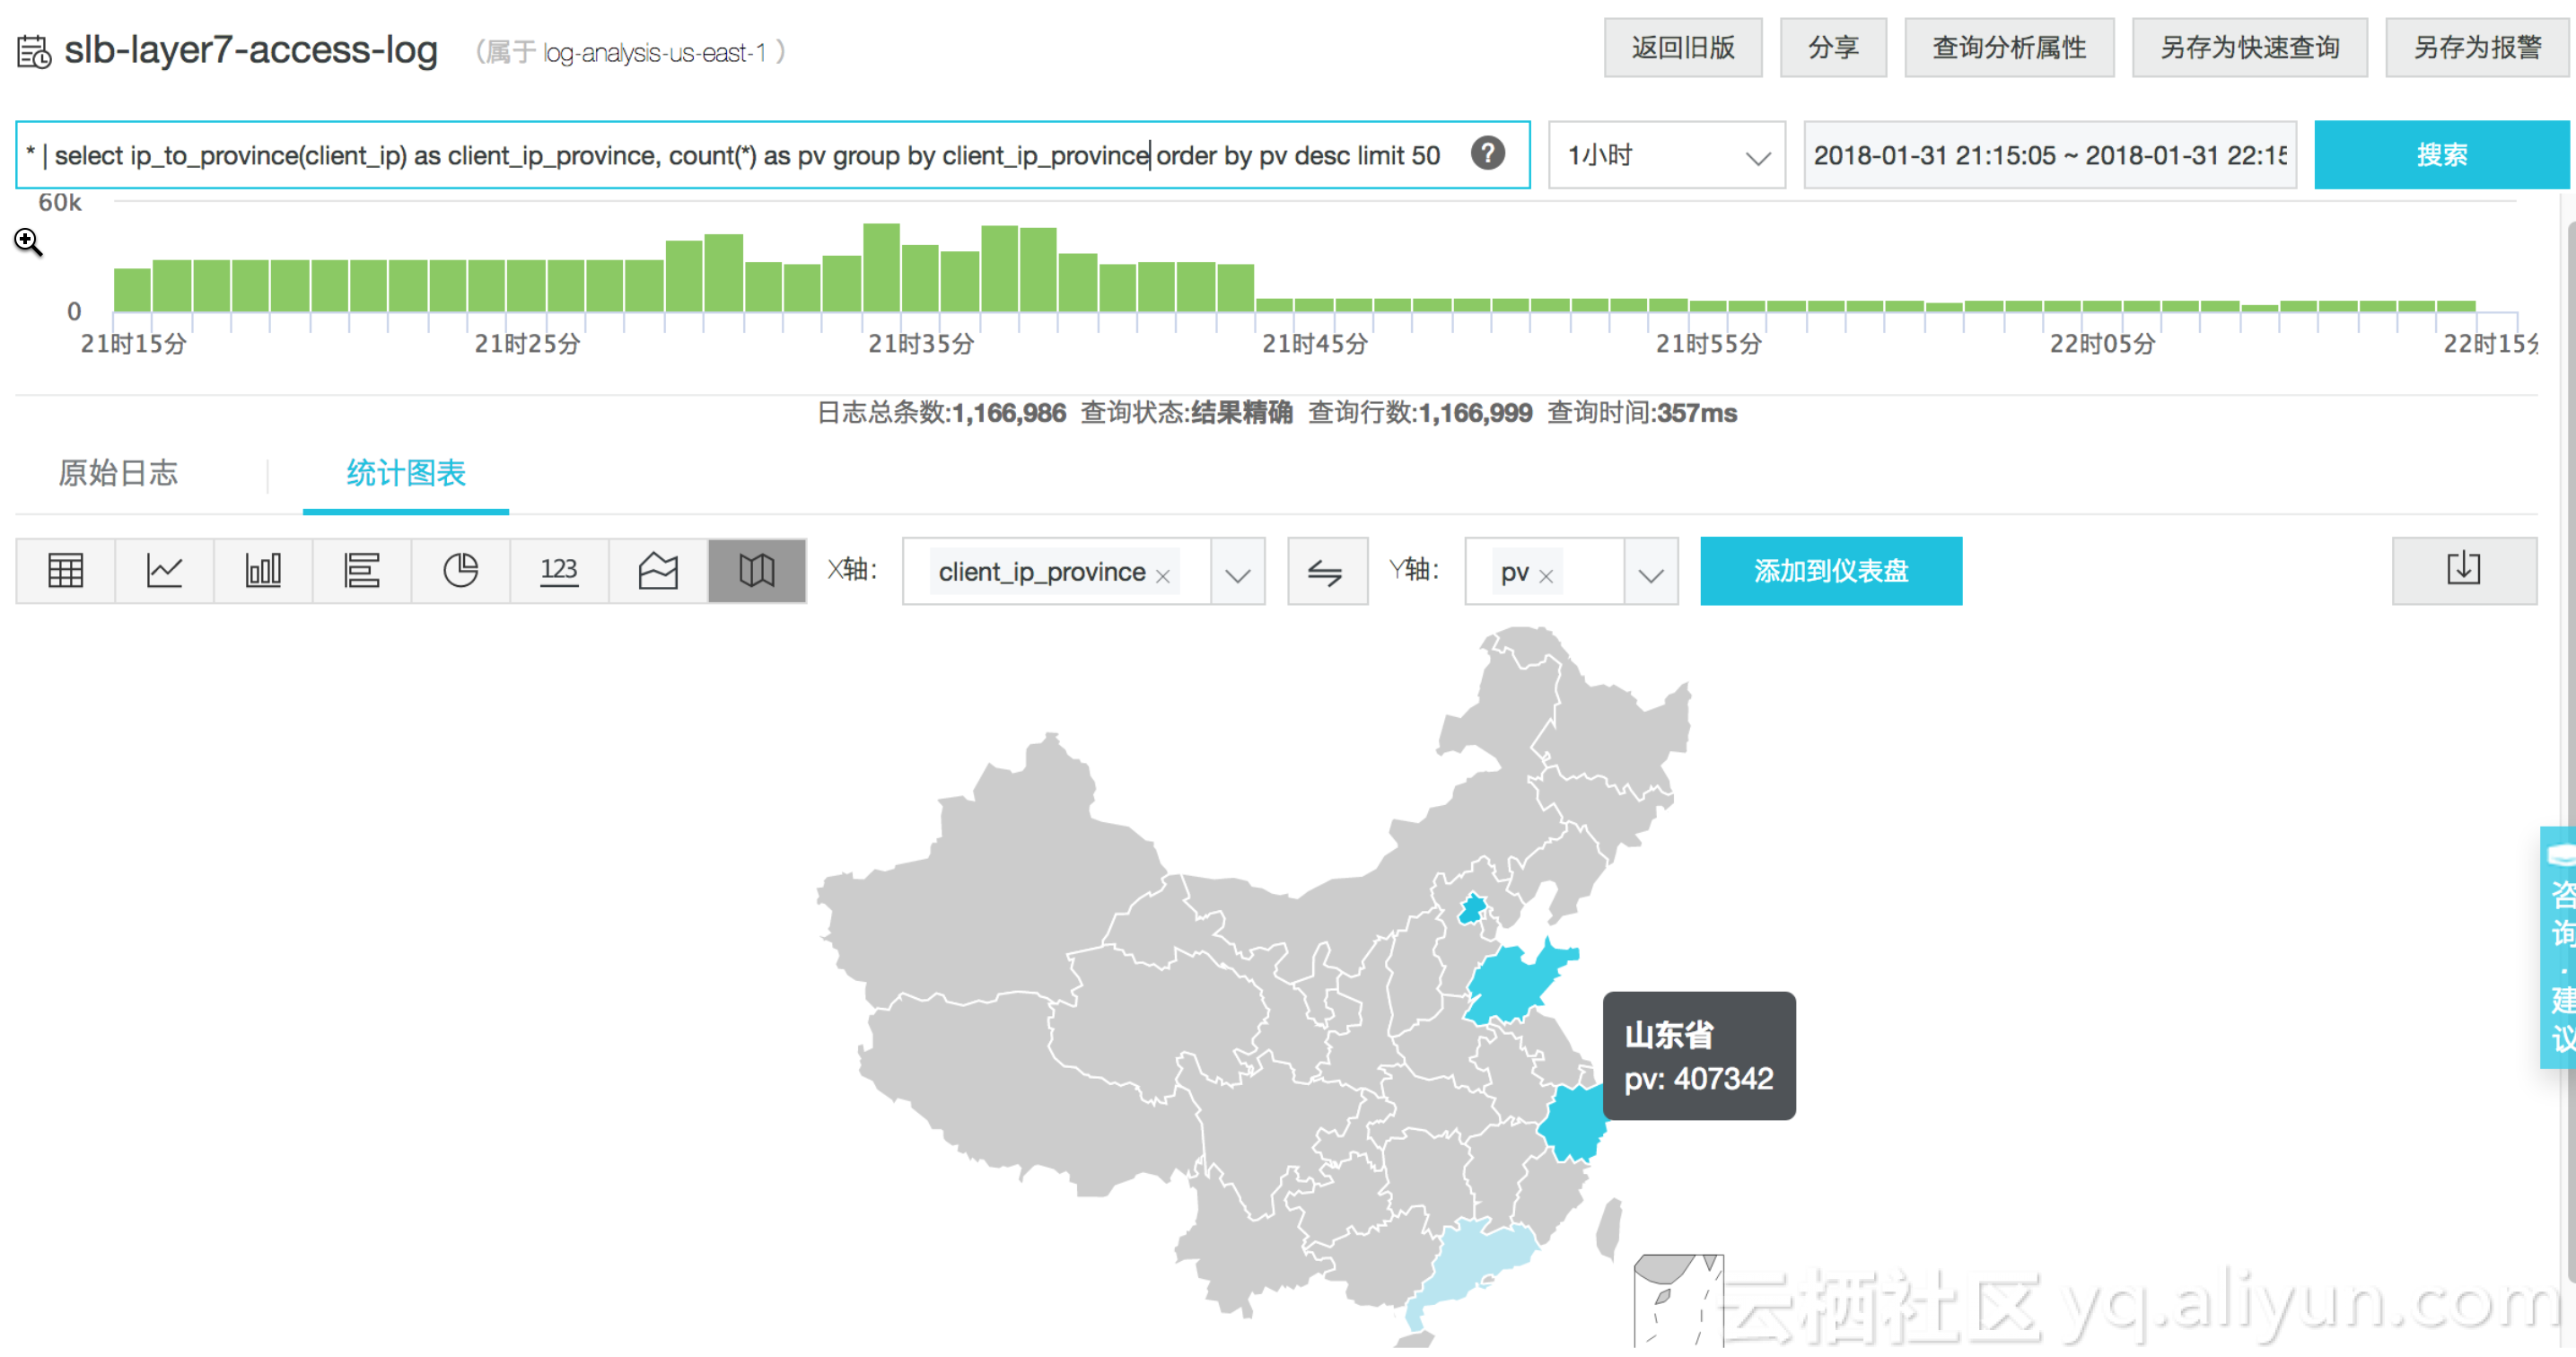This screenshot has width=2576, height=1357.
Task: Open the query help question mark icon
Action: click(1487, 154)
